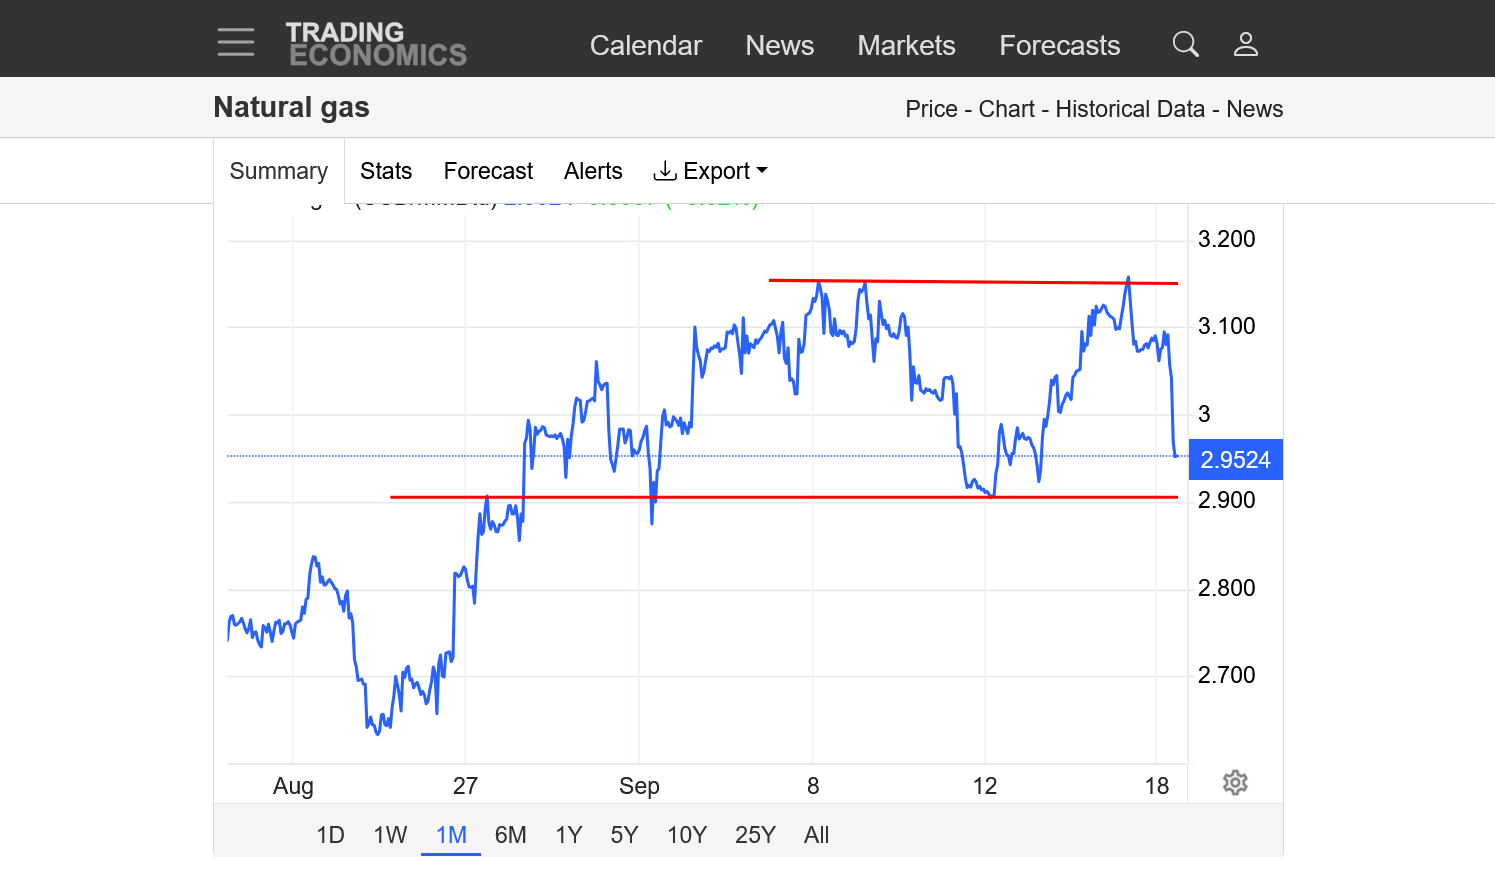Select the 1W time range
The width and height of the screenshot is (1495, 892).
(390, 835)
